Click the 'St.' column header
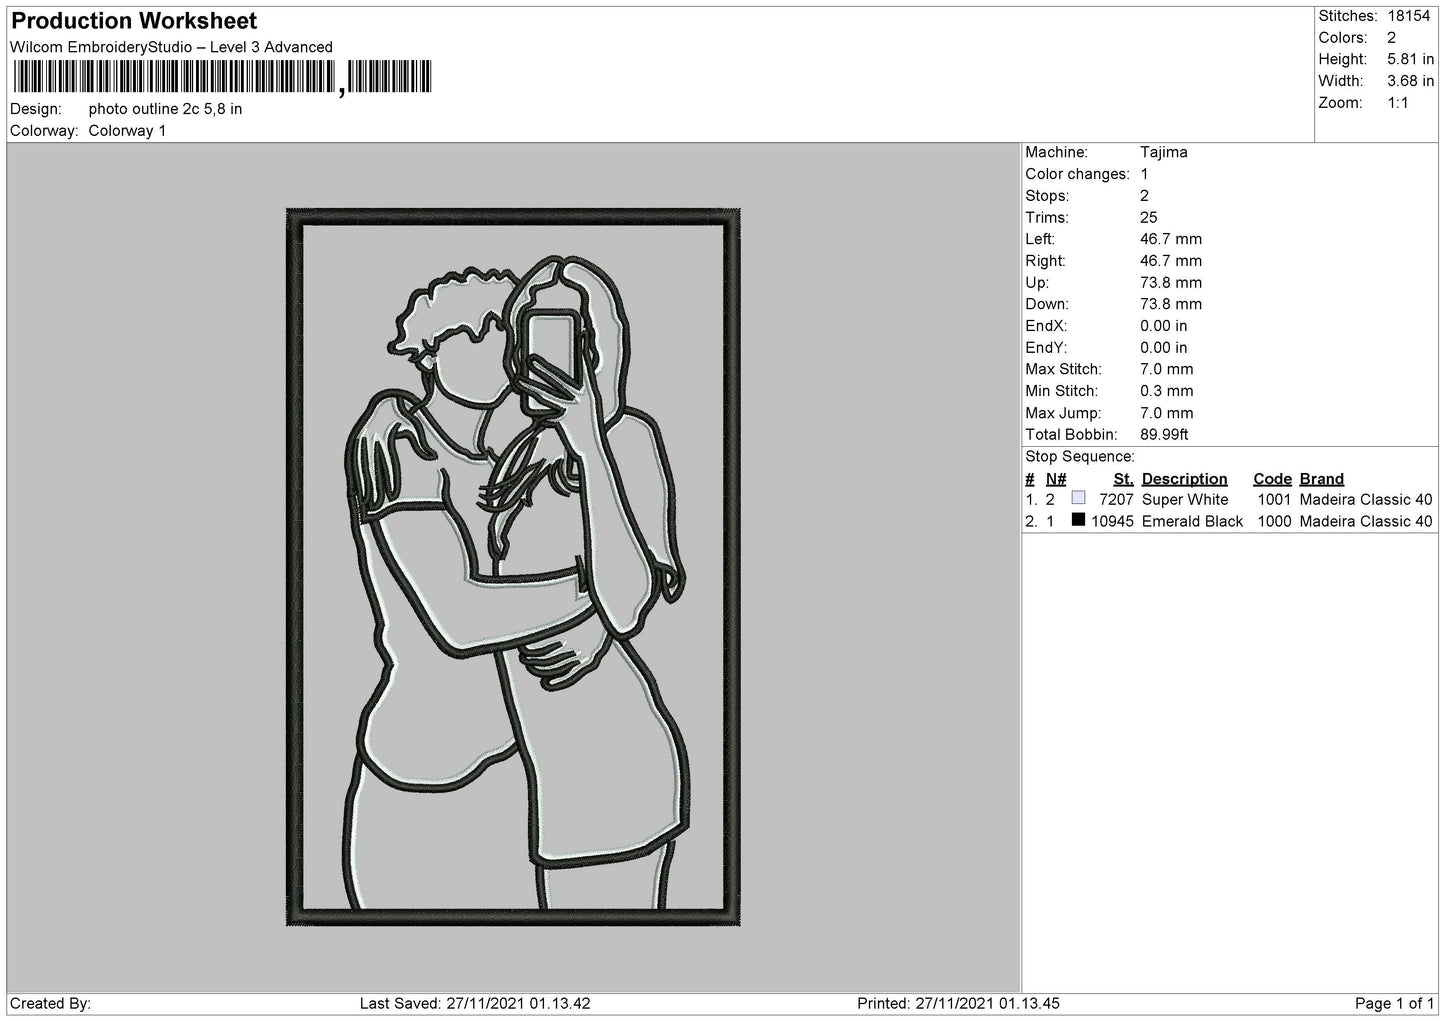Image resolution: width=1445 pixels, height=1021 pixels. pyautogui.click(x=1123, y=479)
